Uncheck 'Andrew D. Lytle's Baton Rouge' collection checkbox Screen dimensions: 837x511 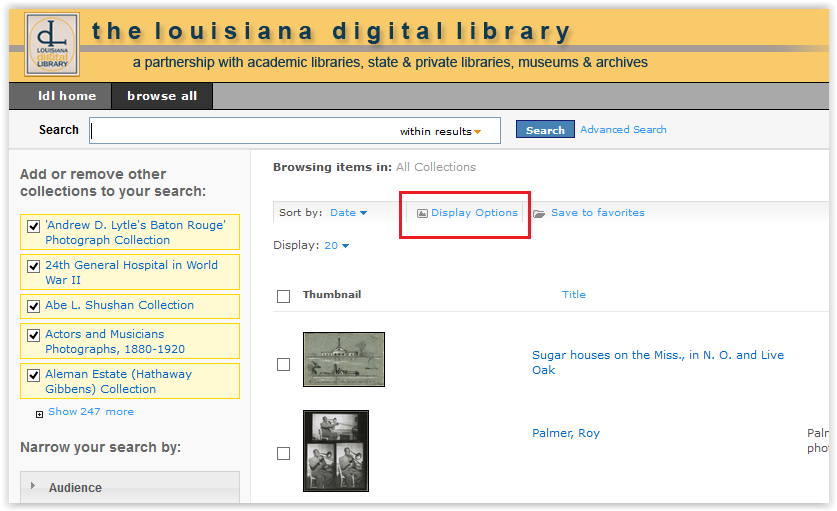click(34, 226)
